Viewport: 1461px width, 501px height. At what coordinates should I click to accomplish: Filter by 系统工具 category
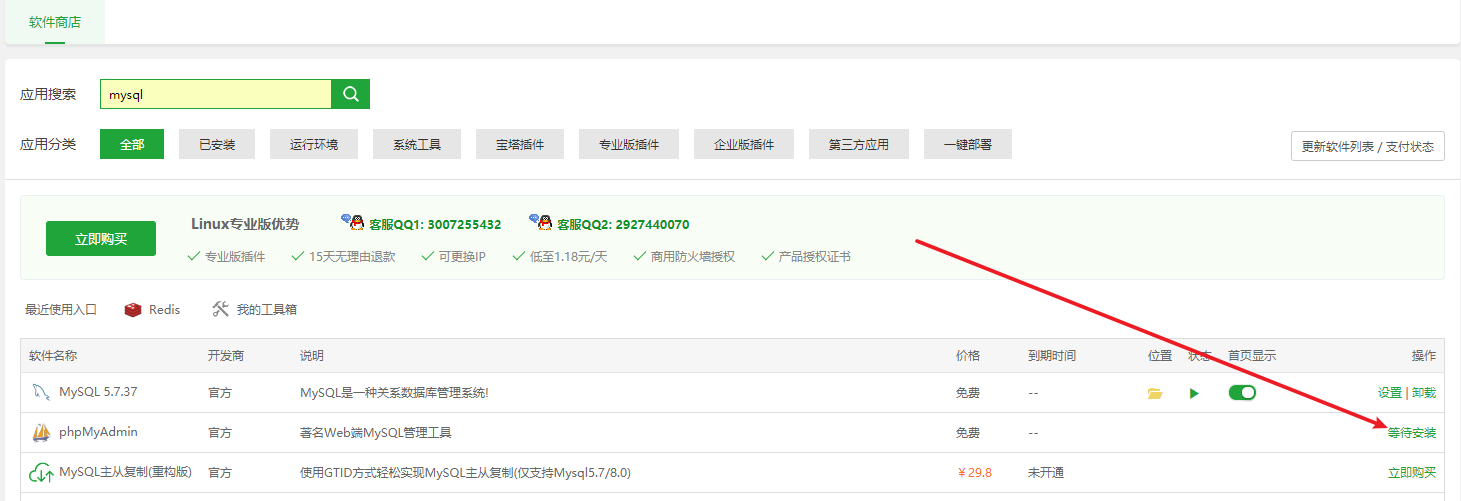(417, 145)
